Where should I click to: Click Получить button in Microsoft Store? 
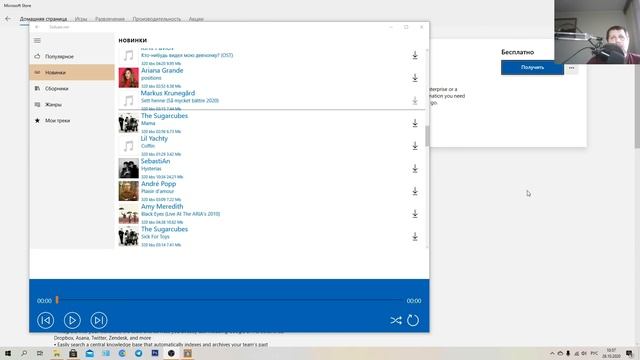532,68
